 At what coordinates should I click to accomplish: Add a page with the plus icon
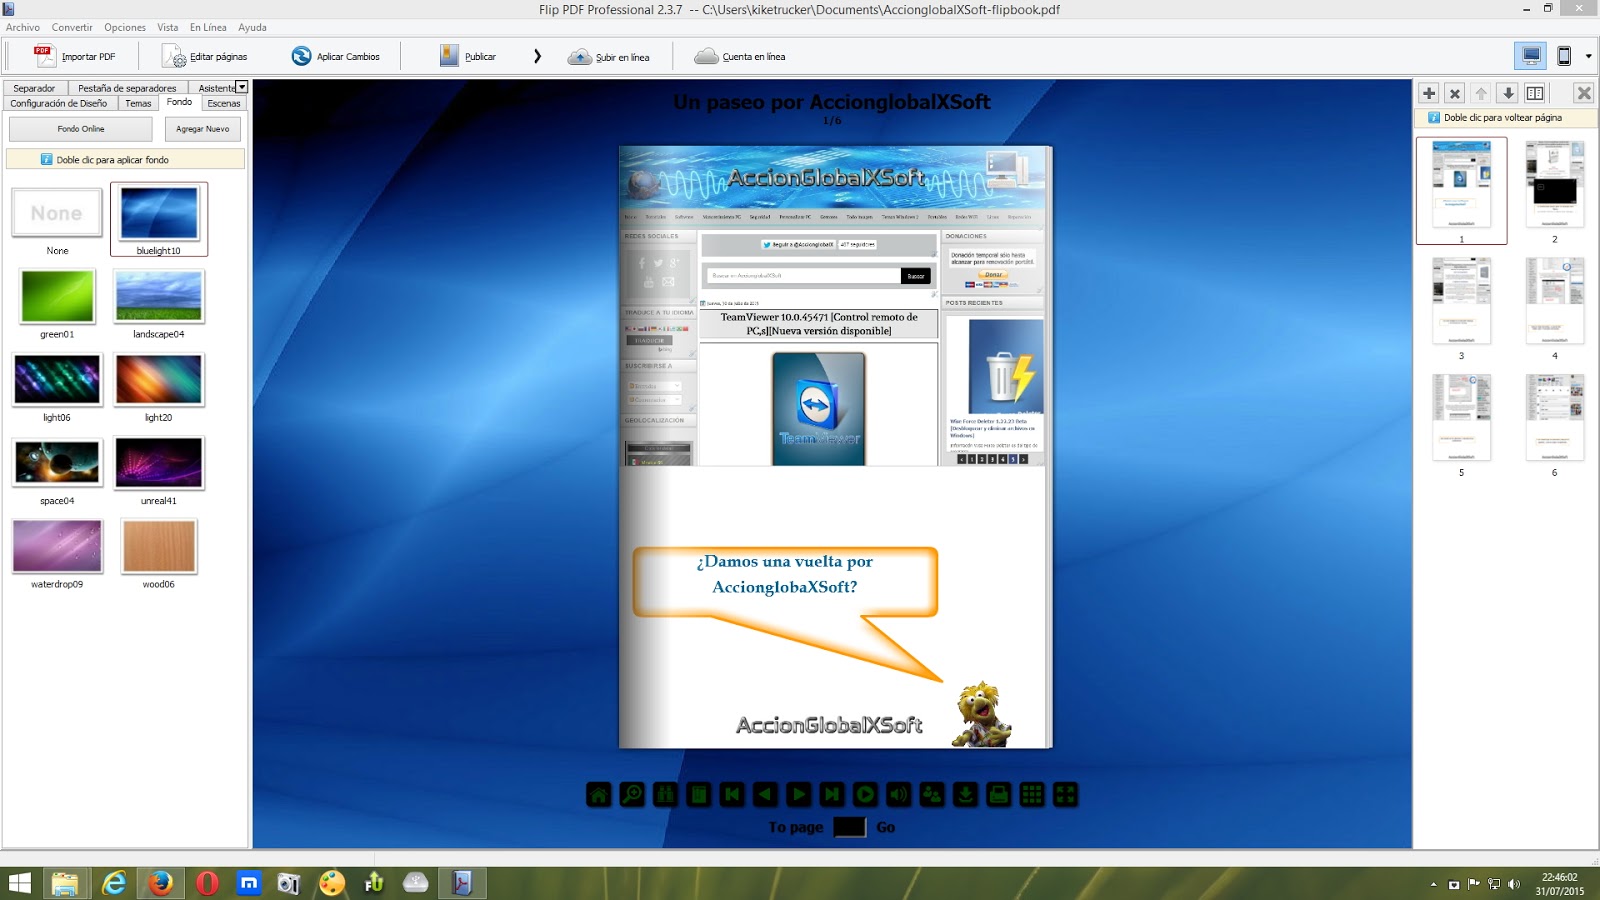pos(1429,93)
